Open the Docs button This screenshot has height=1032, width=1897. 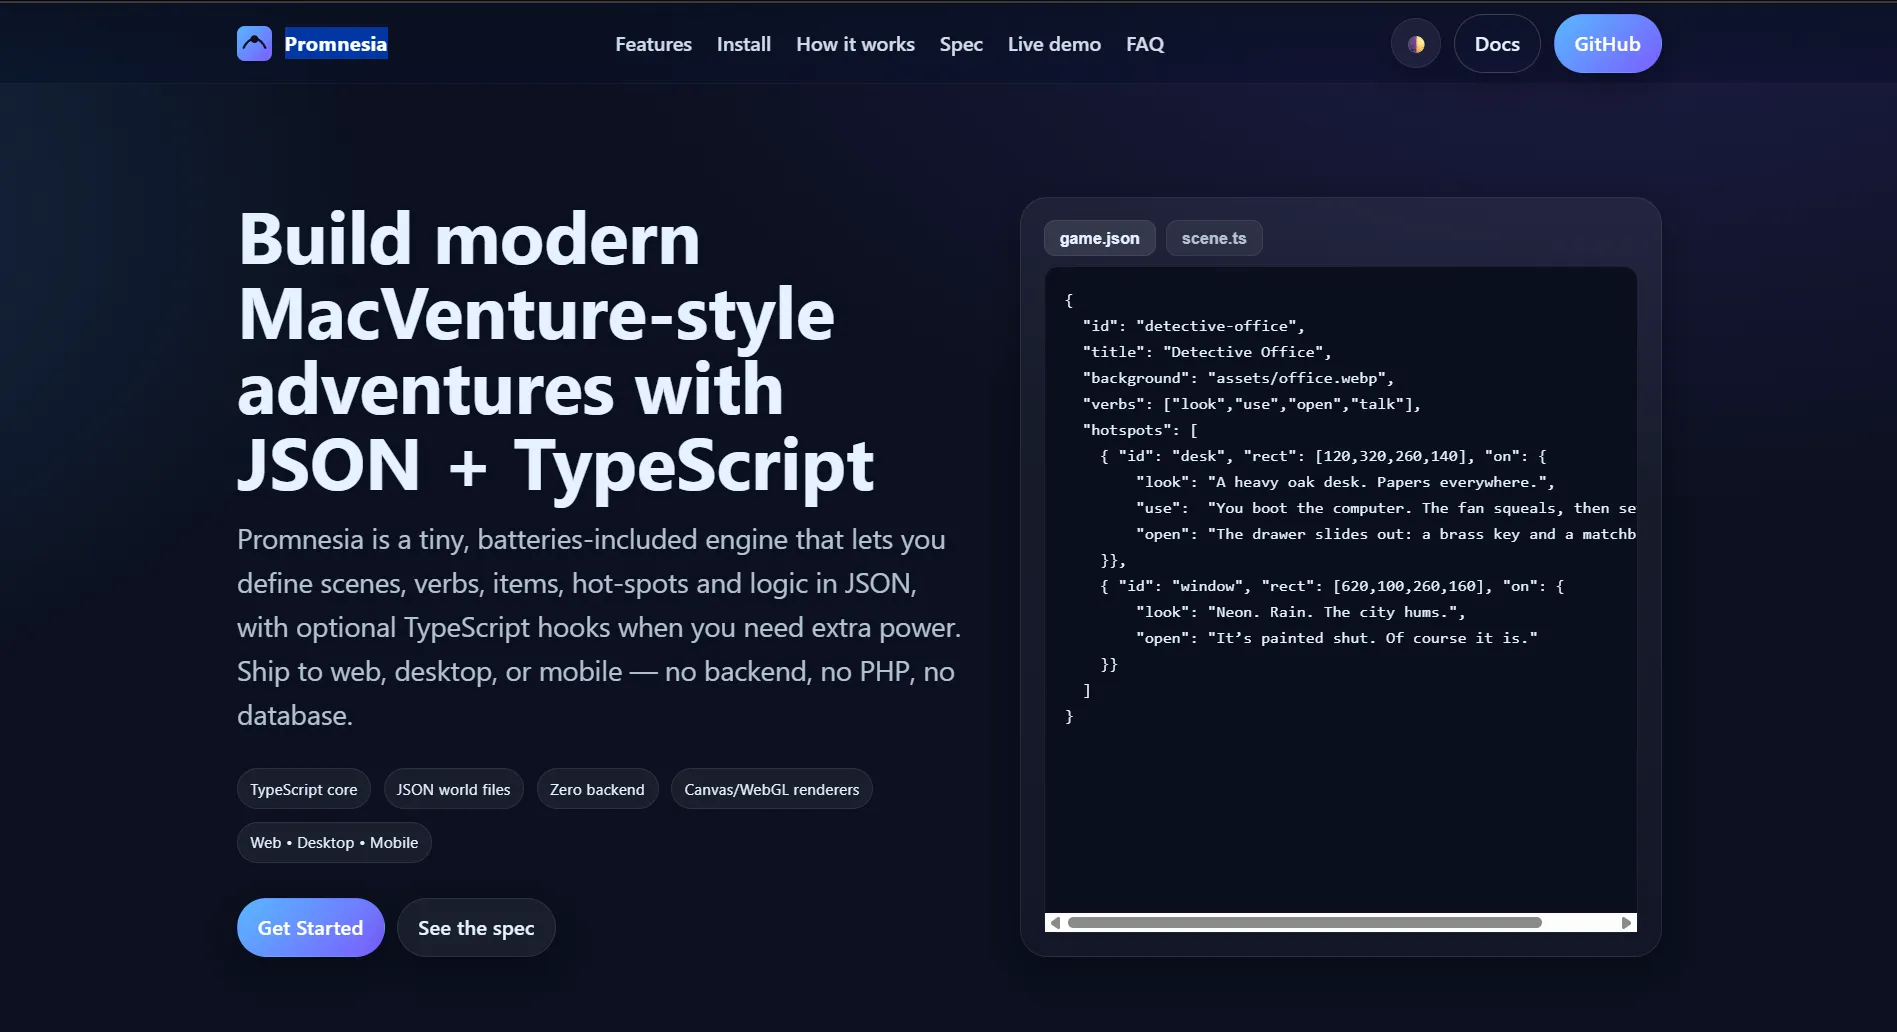(1496, 44)
